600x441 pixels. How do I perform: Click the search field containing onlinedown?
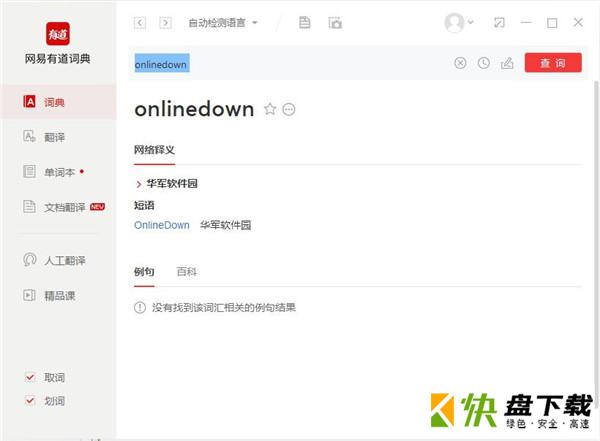tap(291, 64)
